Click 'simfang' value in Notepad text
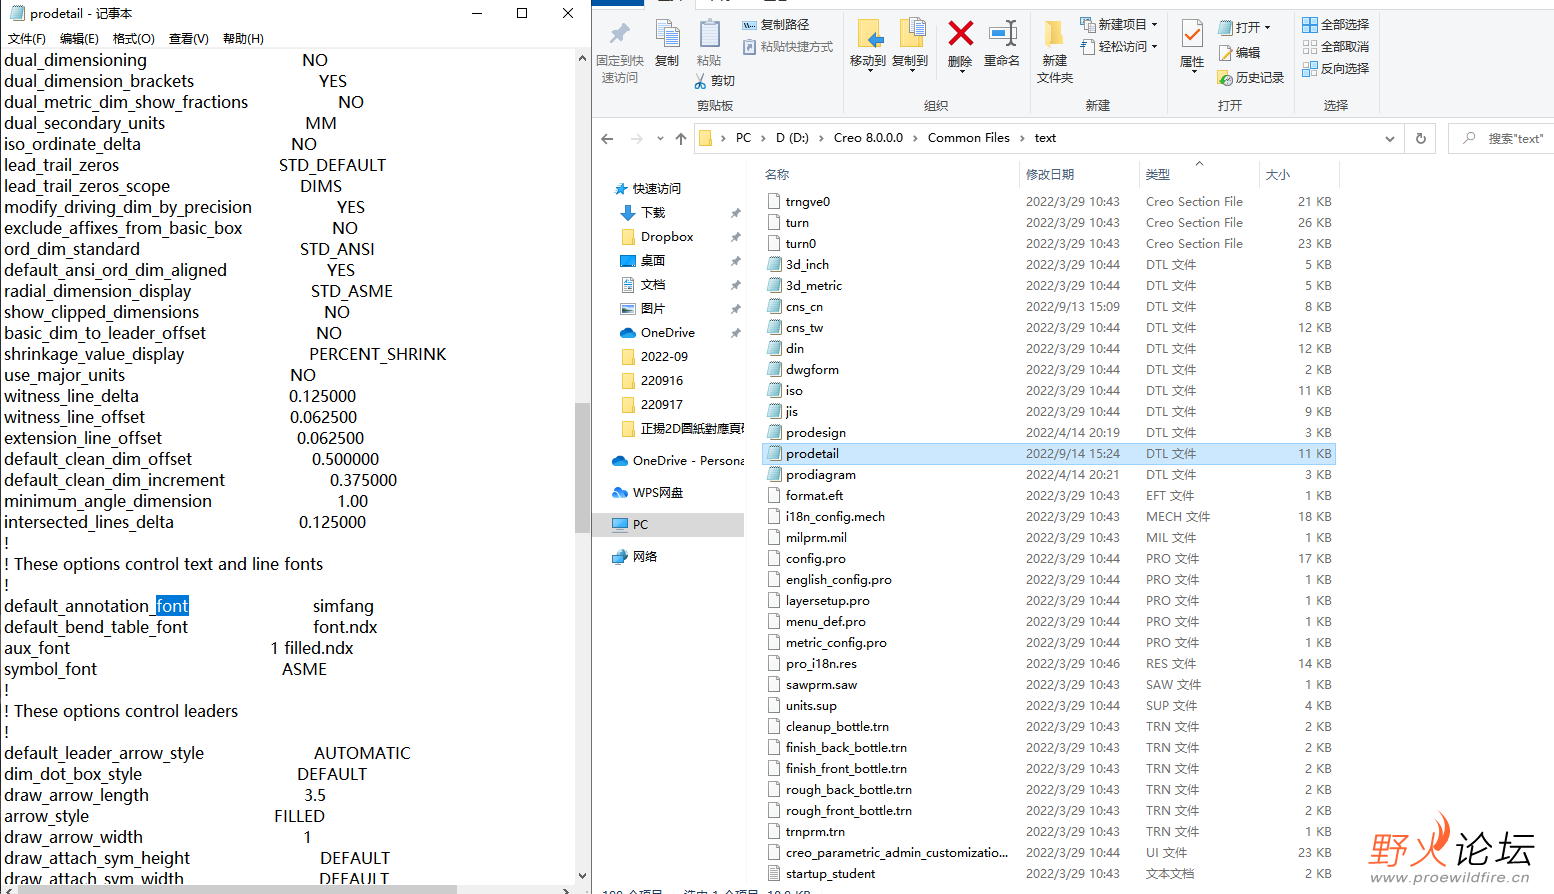Viewport: 1554px width, 894px height. click(x=343, y=606)
